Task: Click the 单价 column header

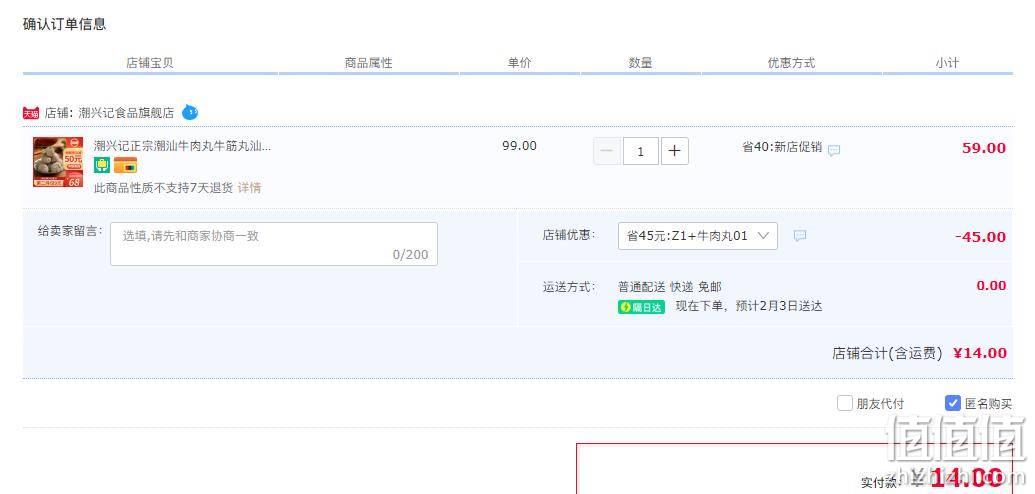Action: point(519,63)
